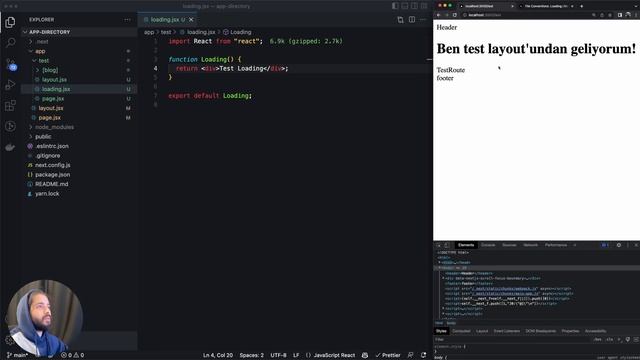Select loading.jsx in the file tree

click(x=79, y=89)
